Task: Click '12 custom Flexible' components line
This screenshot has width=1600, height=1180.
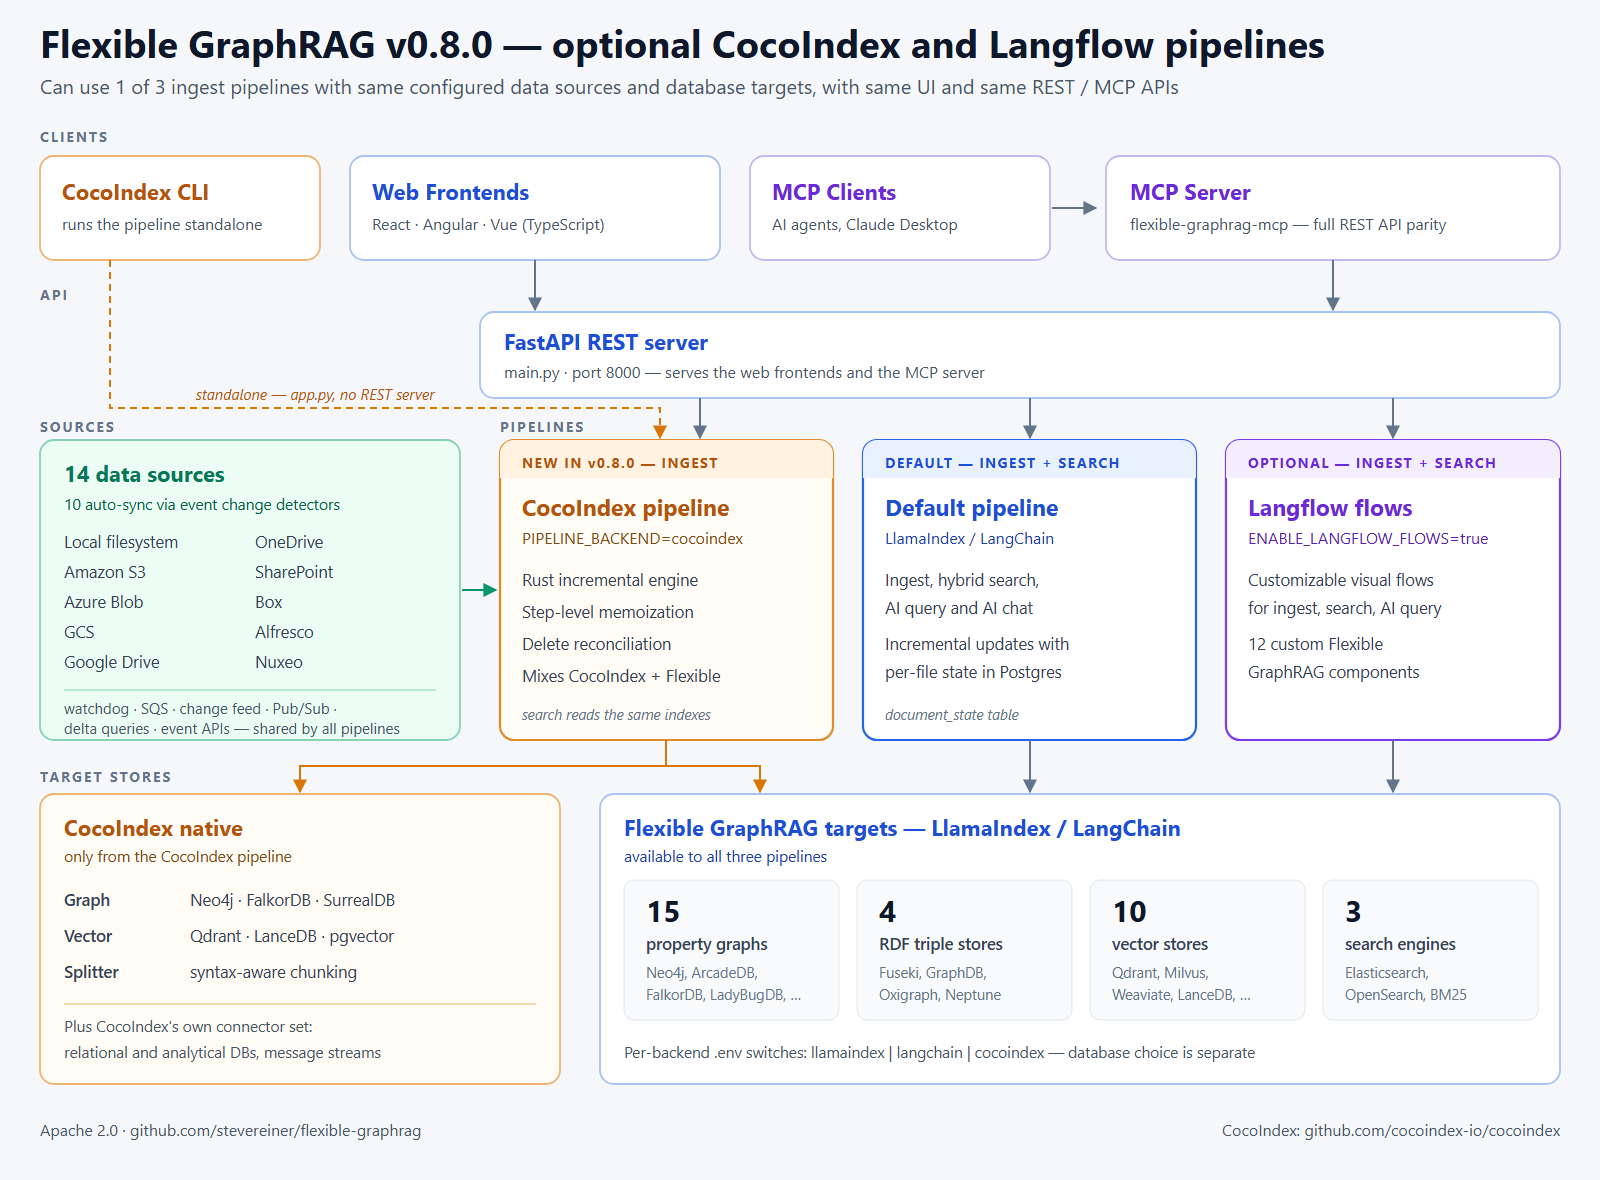Action: pos(1315,644)
